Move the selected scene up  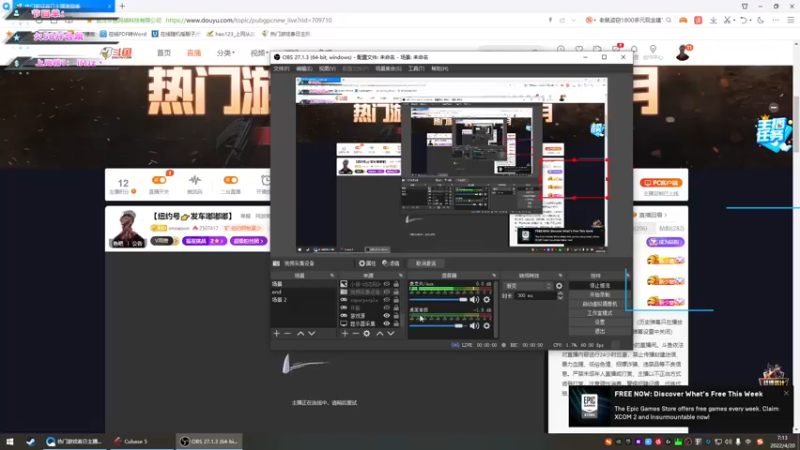click(301, 333)
